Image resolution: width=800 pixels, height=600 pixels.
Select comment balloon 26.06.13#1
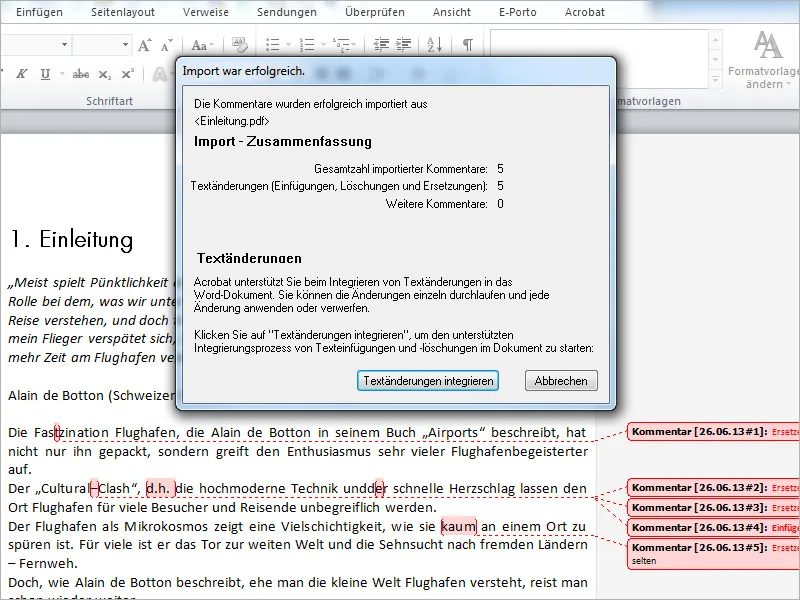pyautogui.click(x=713, y=432)
